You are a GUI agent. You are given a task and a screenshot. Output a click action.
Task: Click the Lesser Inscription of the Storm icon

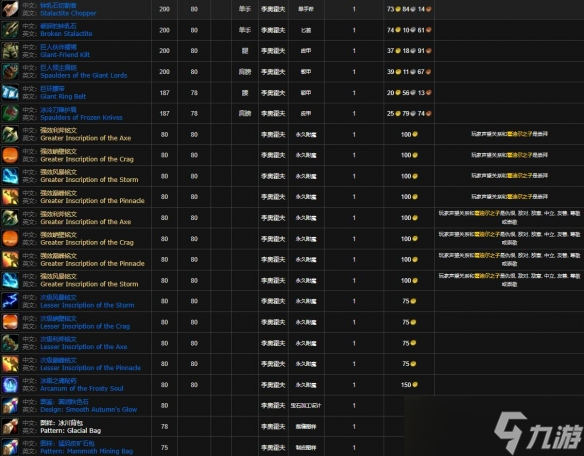(10, 301)
